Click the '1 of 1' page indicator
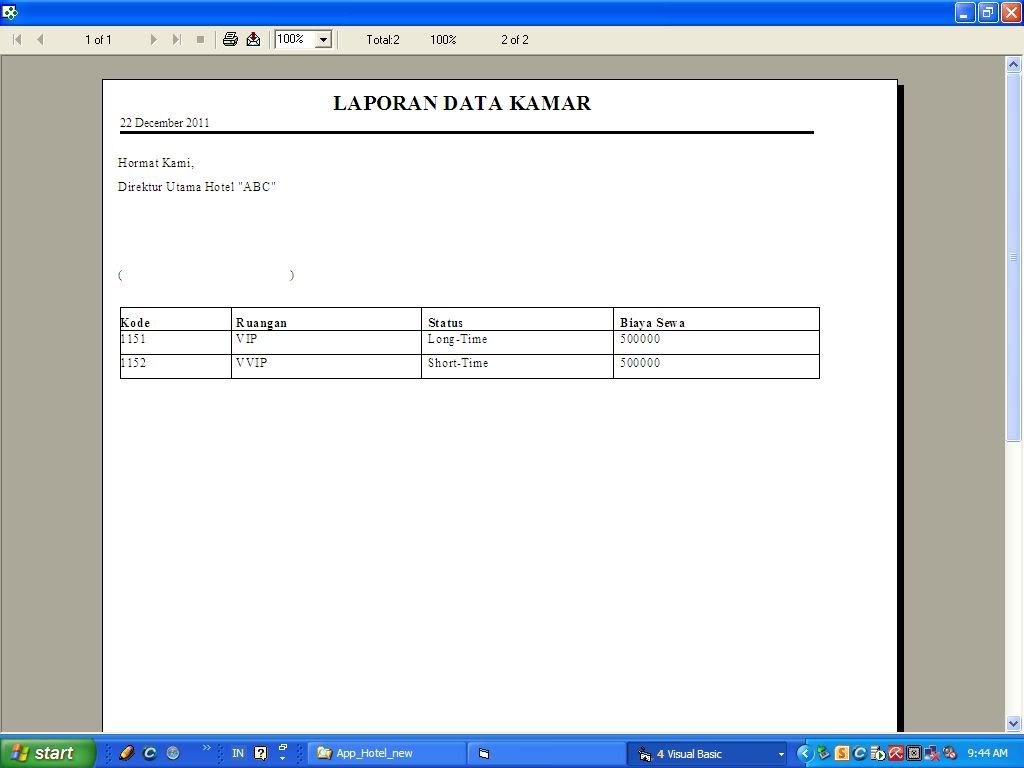Image resolution: width=1024 pixels, height=768 pixels. [x=98, y=40]
